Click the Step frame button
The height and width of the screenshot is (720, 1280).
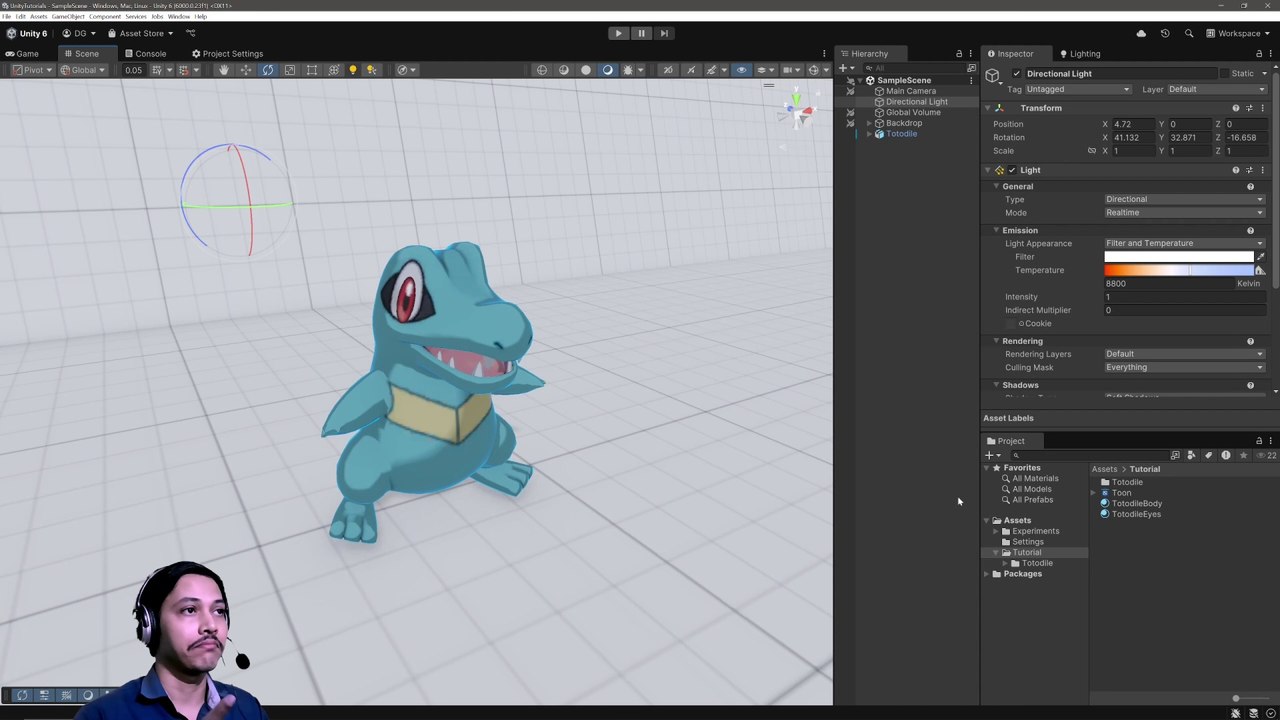click(664, 33)
